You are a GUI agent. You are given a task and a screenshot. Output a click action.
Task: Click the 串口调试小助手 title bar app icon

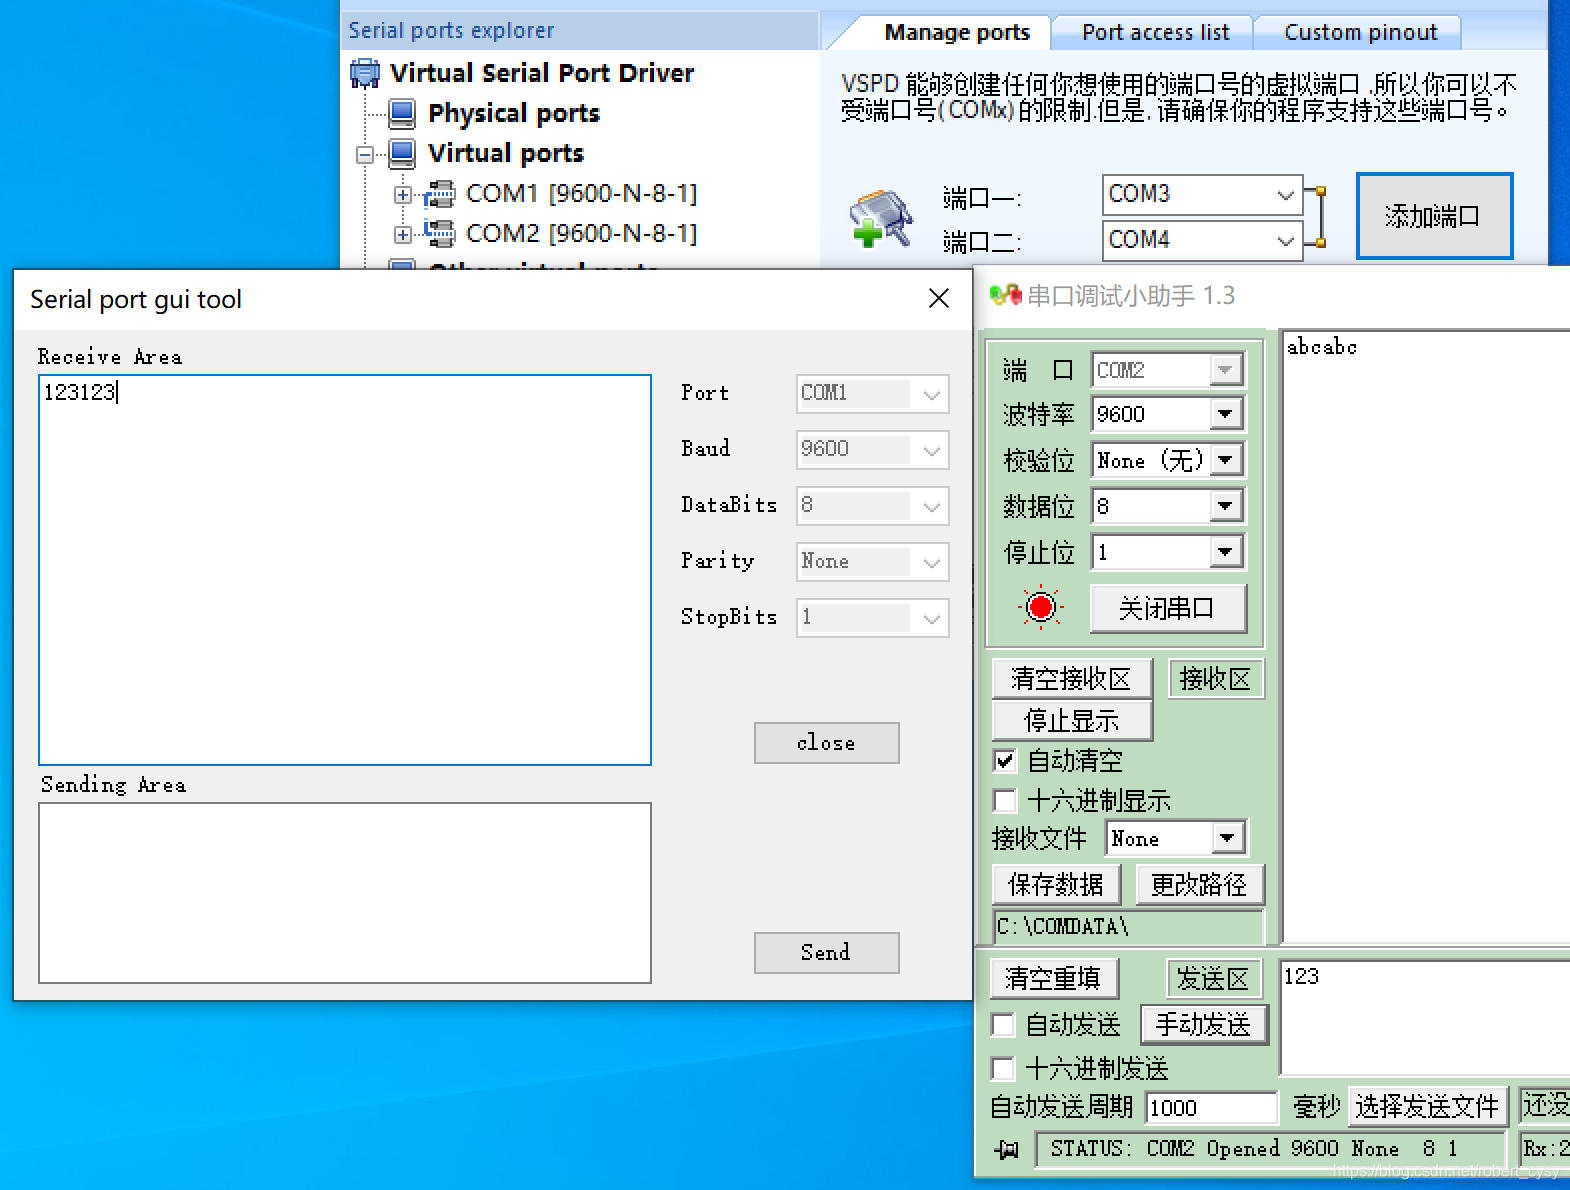tap(1005, 296)
